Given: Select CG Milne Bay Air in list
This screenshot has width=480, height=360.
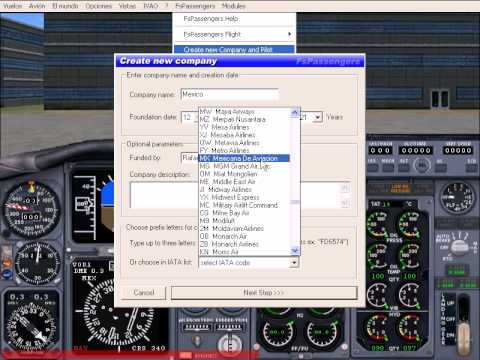Looking at the screenshot, I should 245,213.
